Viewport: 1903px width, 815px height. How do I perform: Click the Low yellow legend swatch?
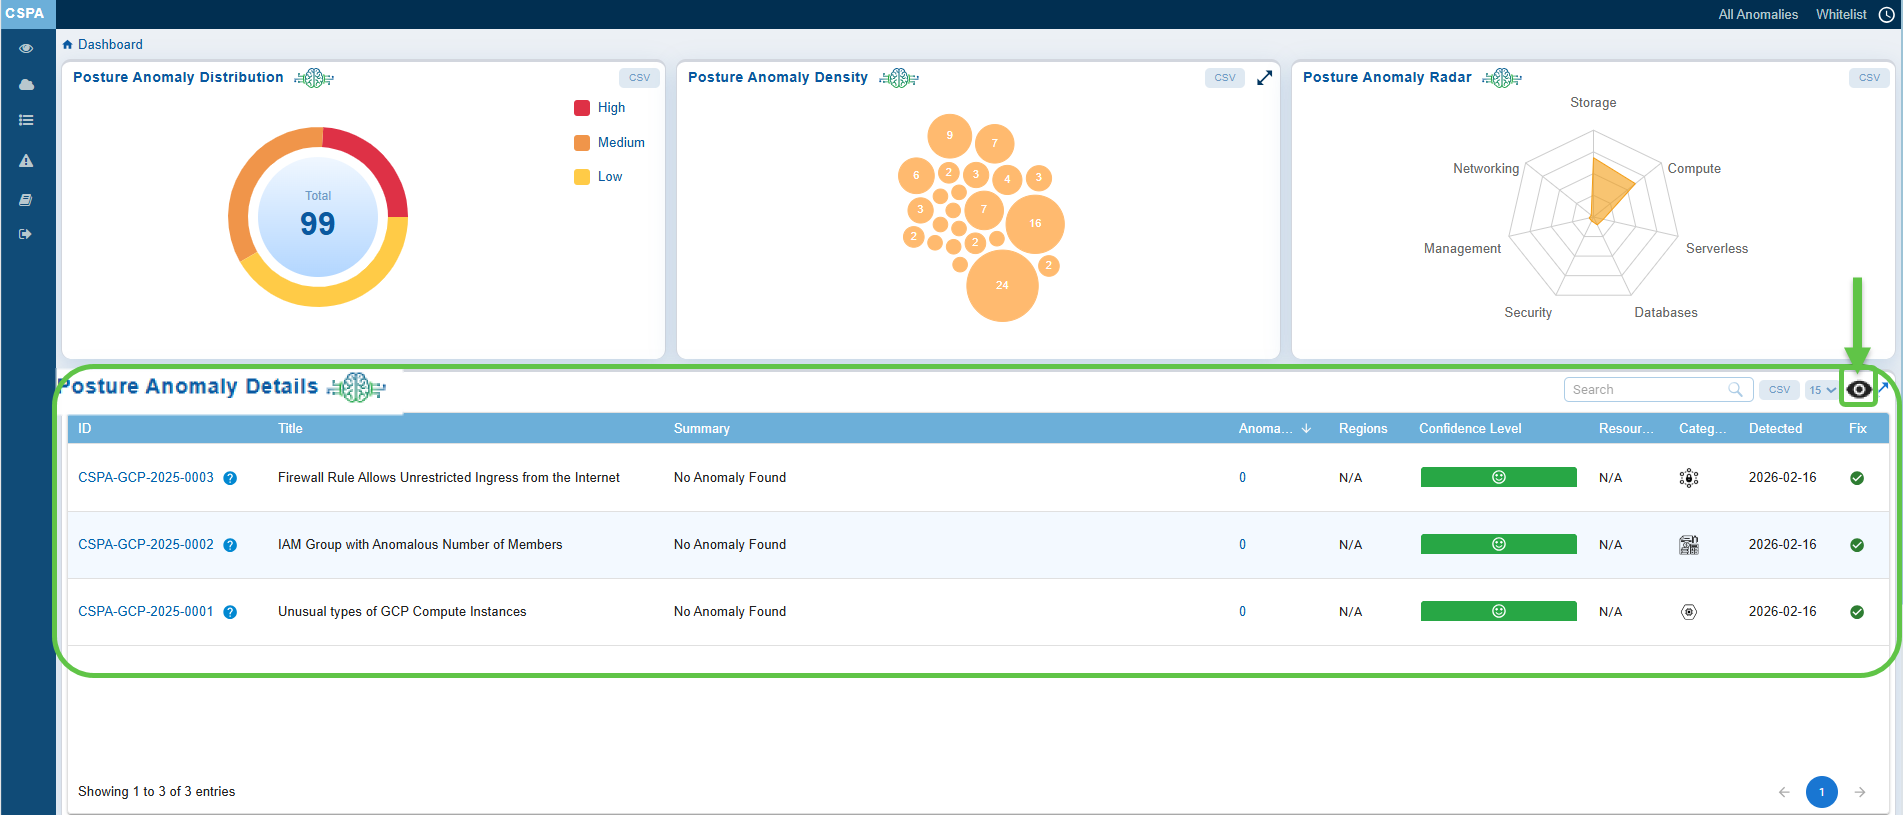(582, 177)
